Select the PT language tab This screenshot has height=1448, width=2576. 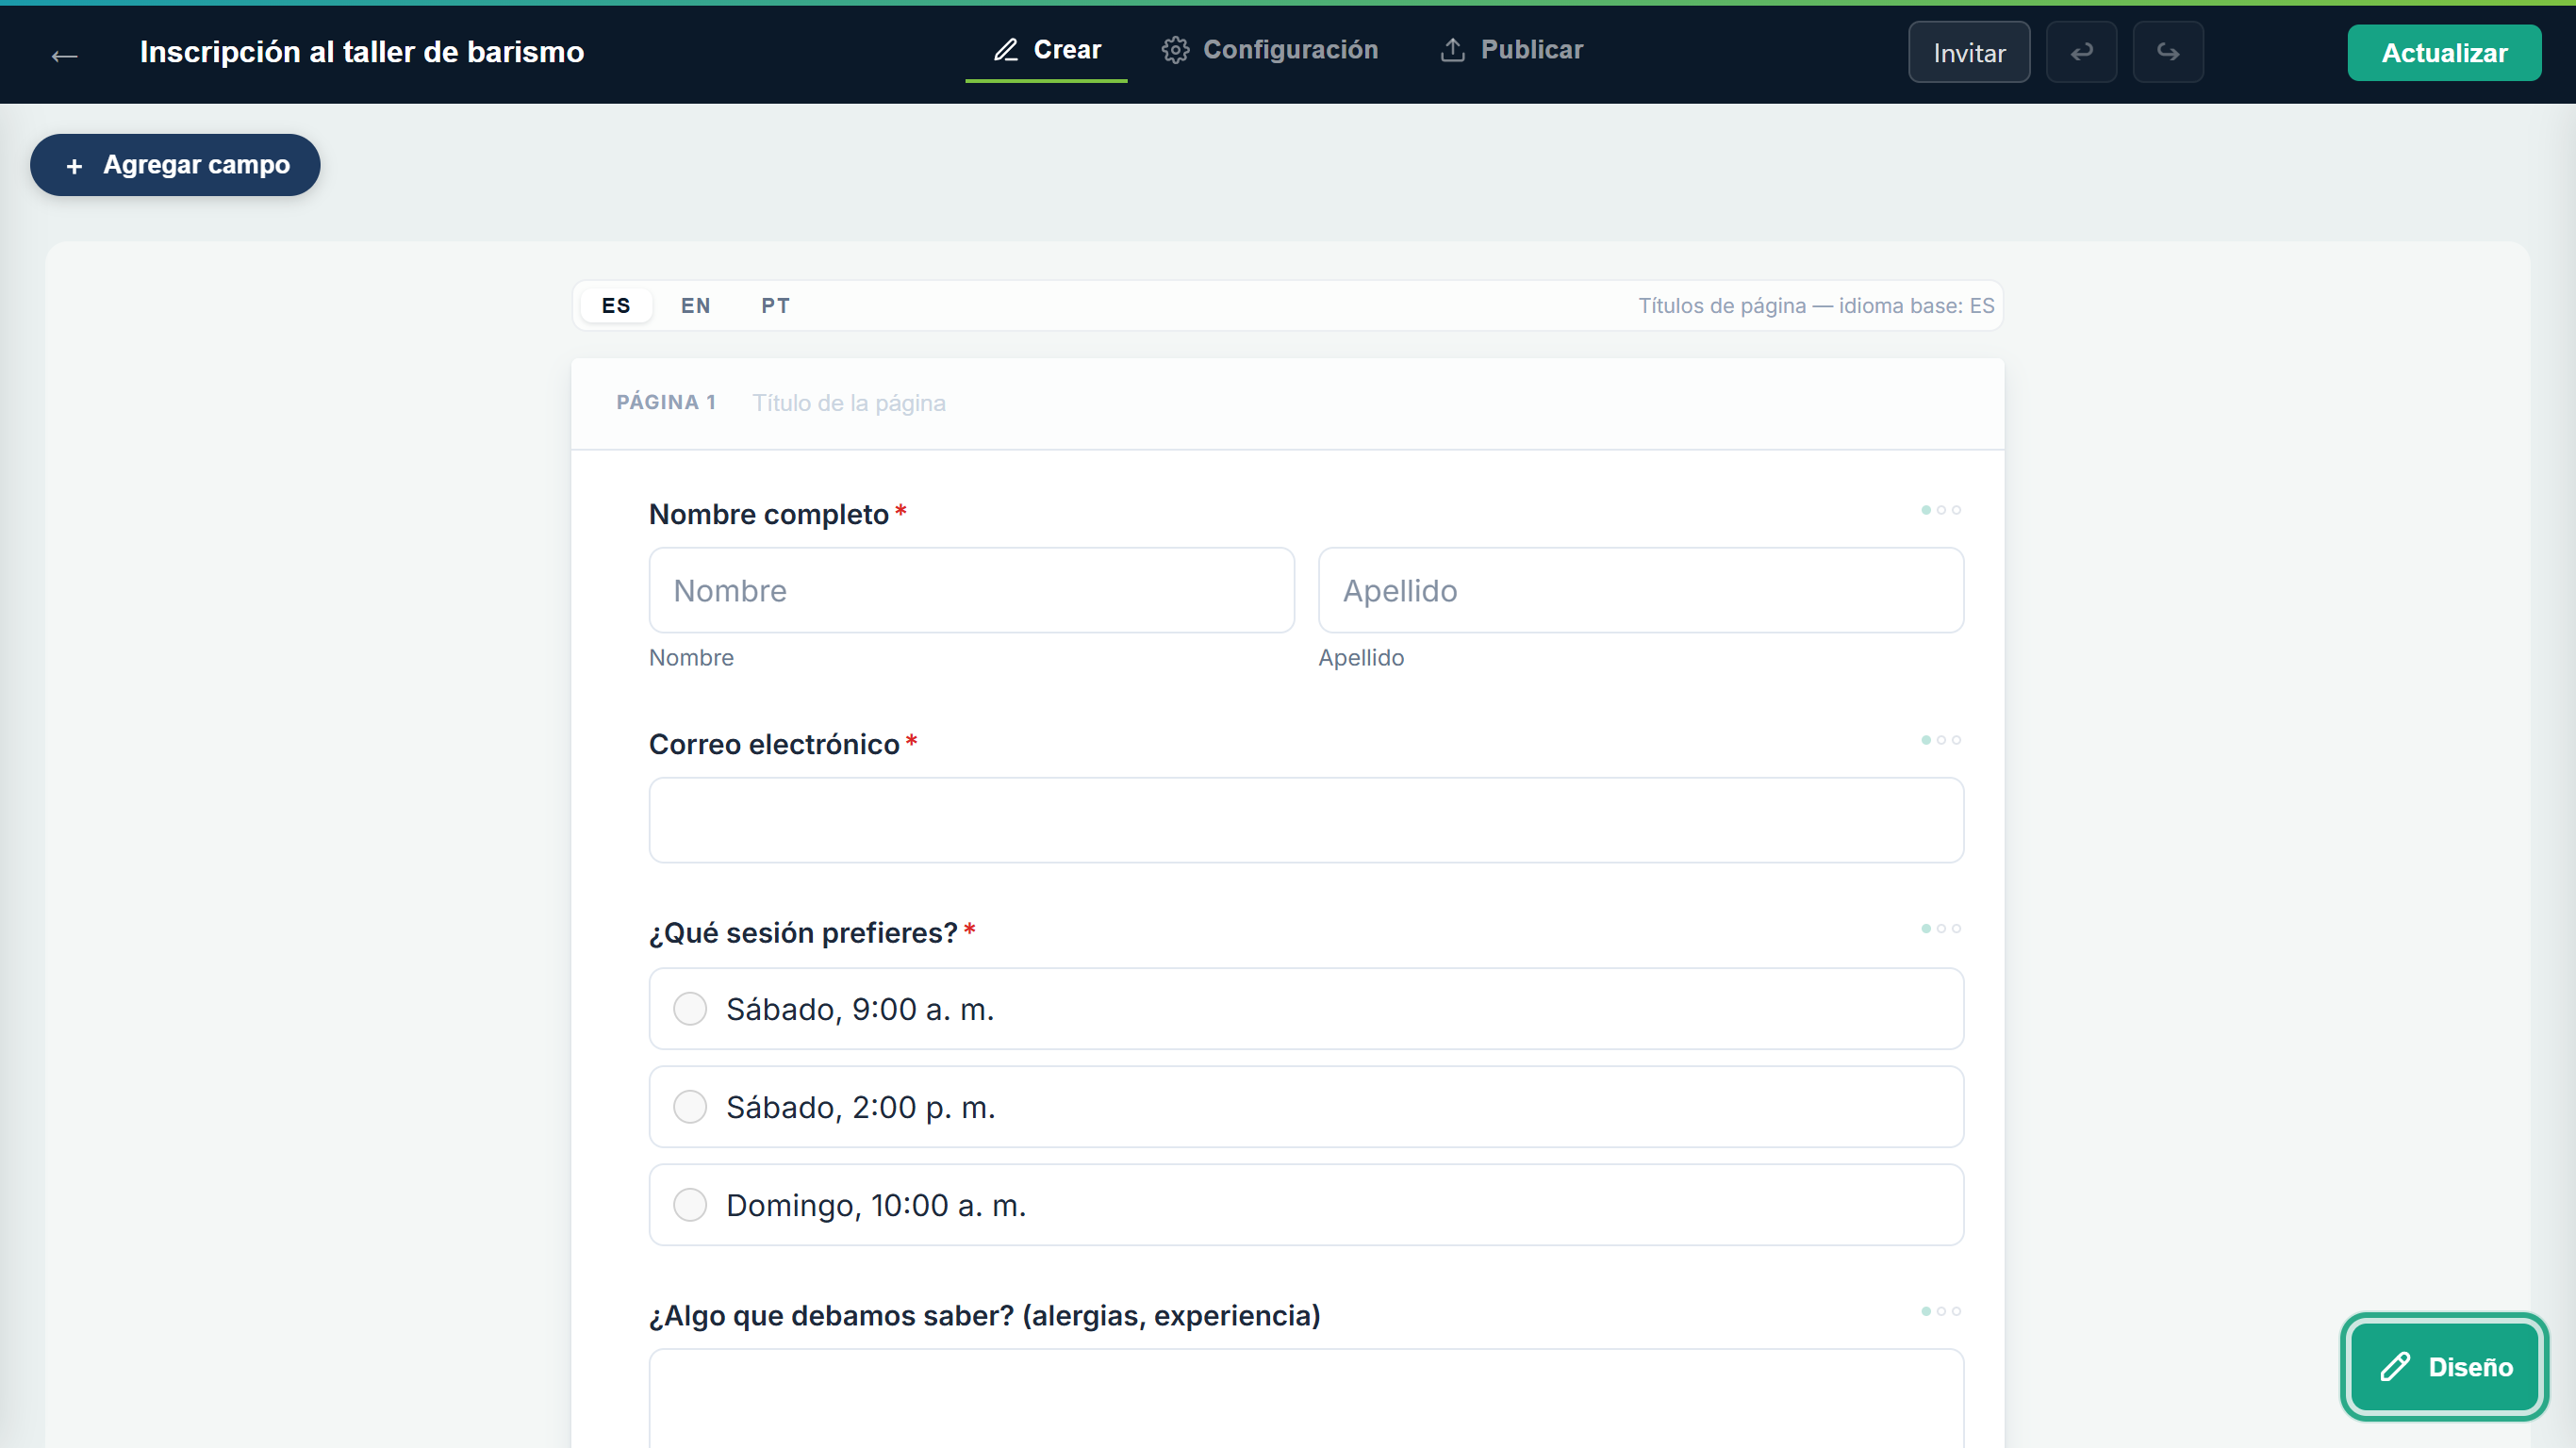click(x=775, y=305)
